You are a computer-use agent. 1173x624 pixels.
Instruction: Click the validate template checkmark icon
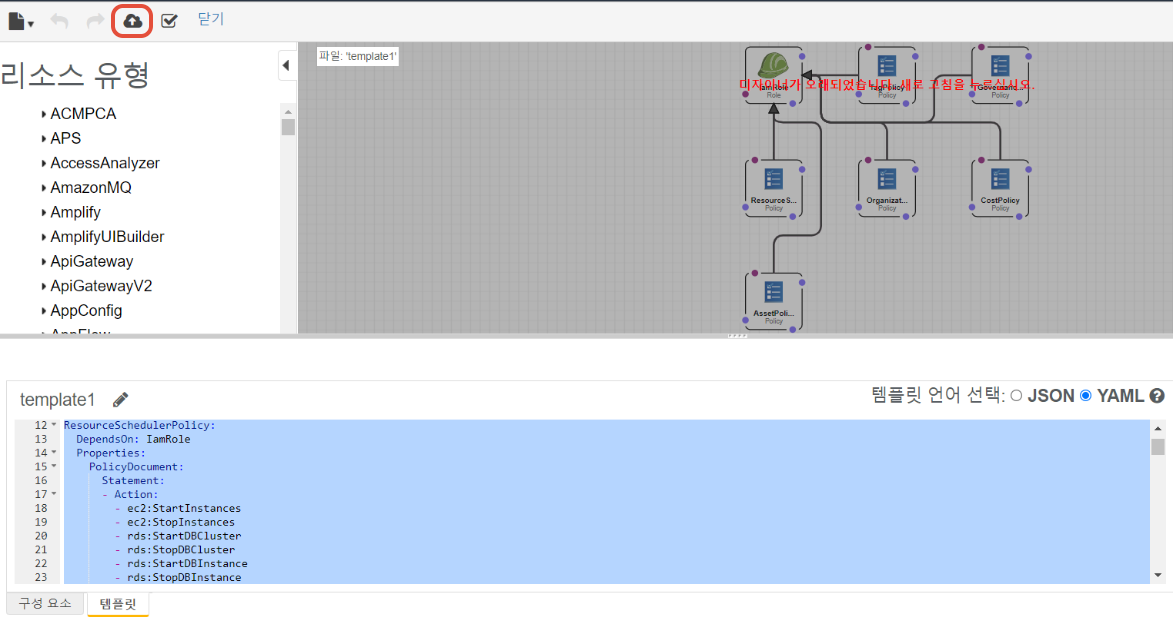[169, 21]
